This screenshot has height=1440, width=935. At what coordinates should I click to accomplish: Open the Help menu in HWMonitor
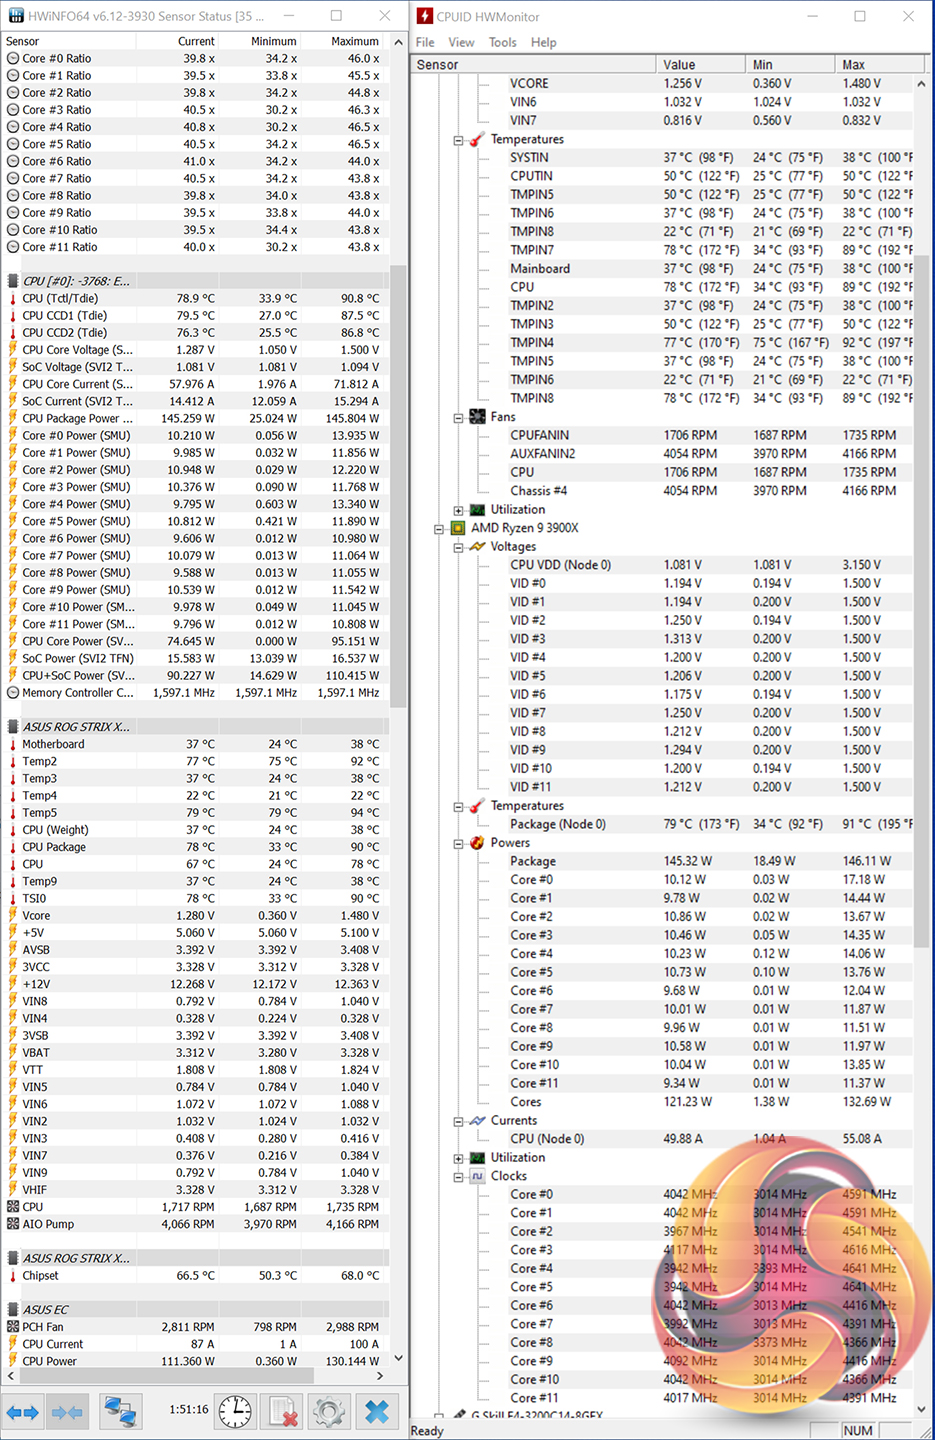544,42
